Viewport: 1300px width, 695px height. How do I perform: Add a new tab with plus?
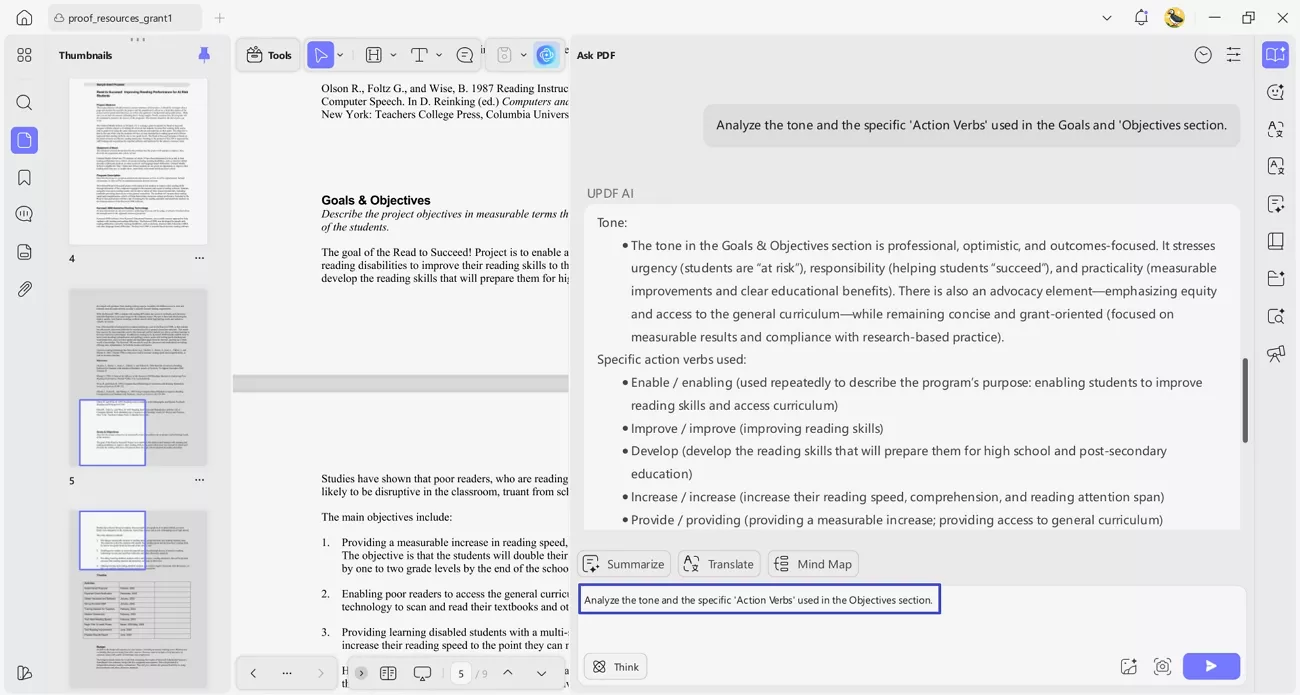[x=220, y=18]
